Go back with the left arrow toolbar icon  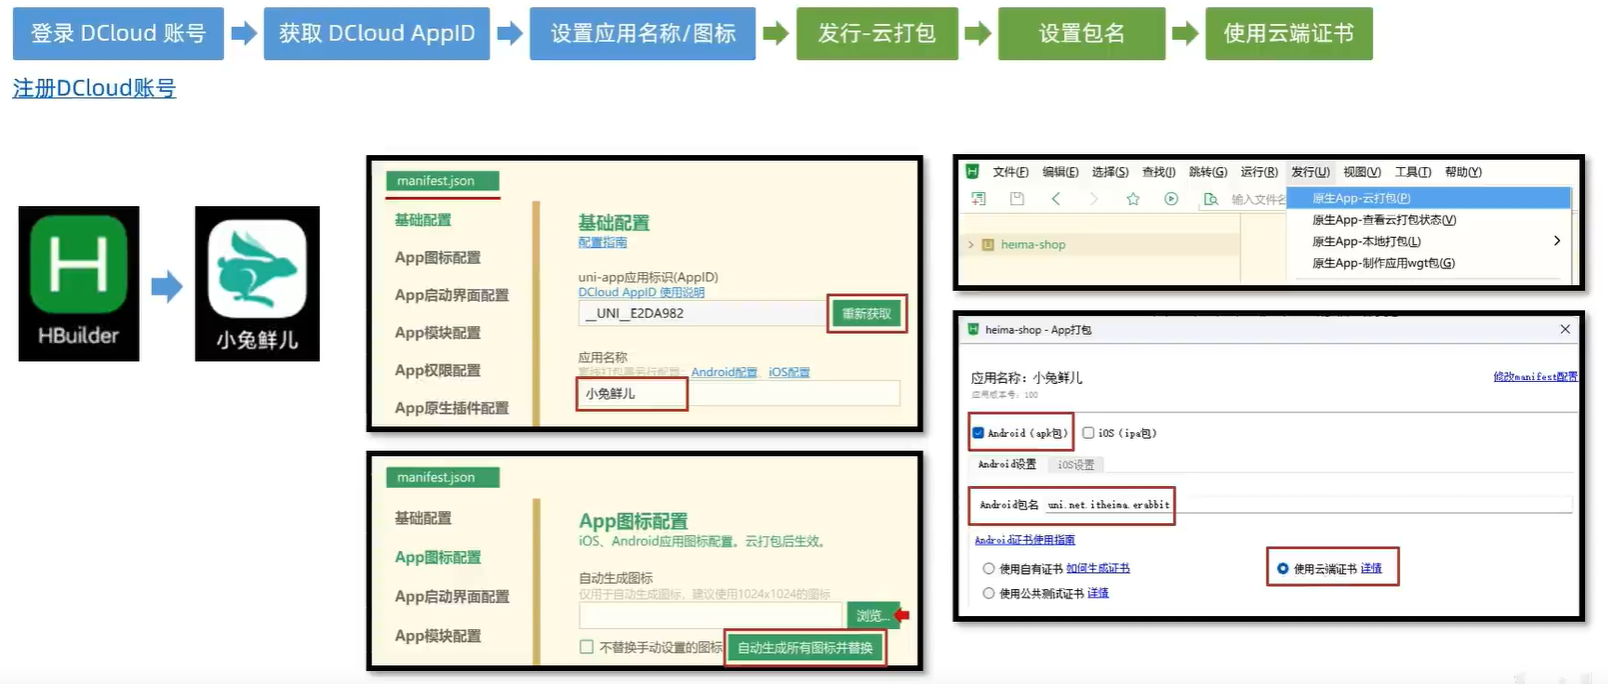1056,199
